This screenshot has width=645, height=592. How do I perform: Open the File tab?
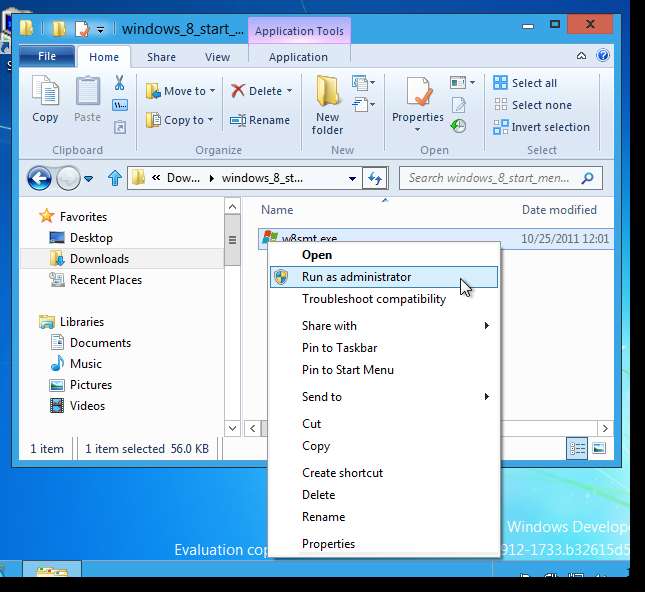point(47,56)
